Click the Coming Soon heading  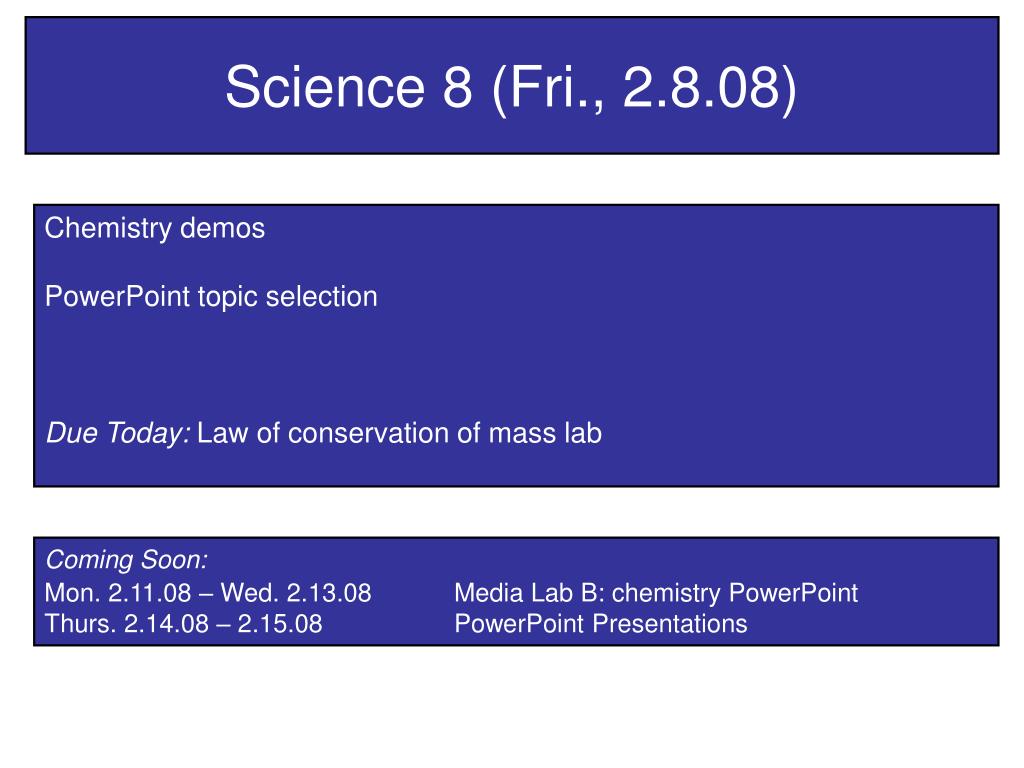point(127,560)
